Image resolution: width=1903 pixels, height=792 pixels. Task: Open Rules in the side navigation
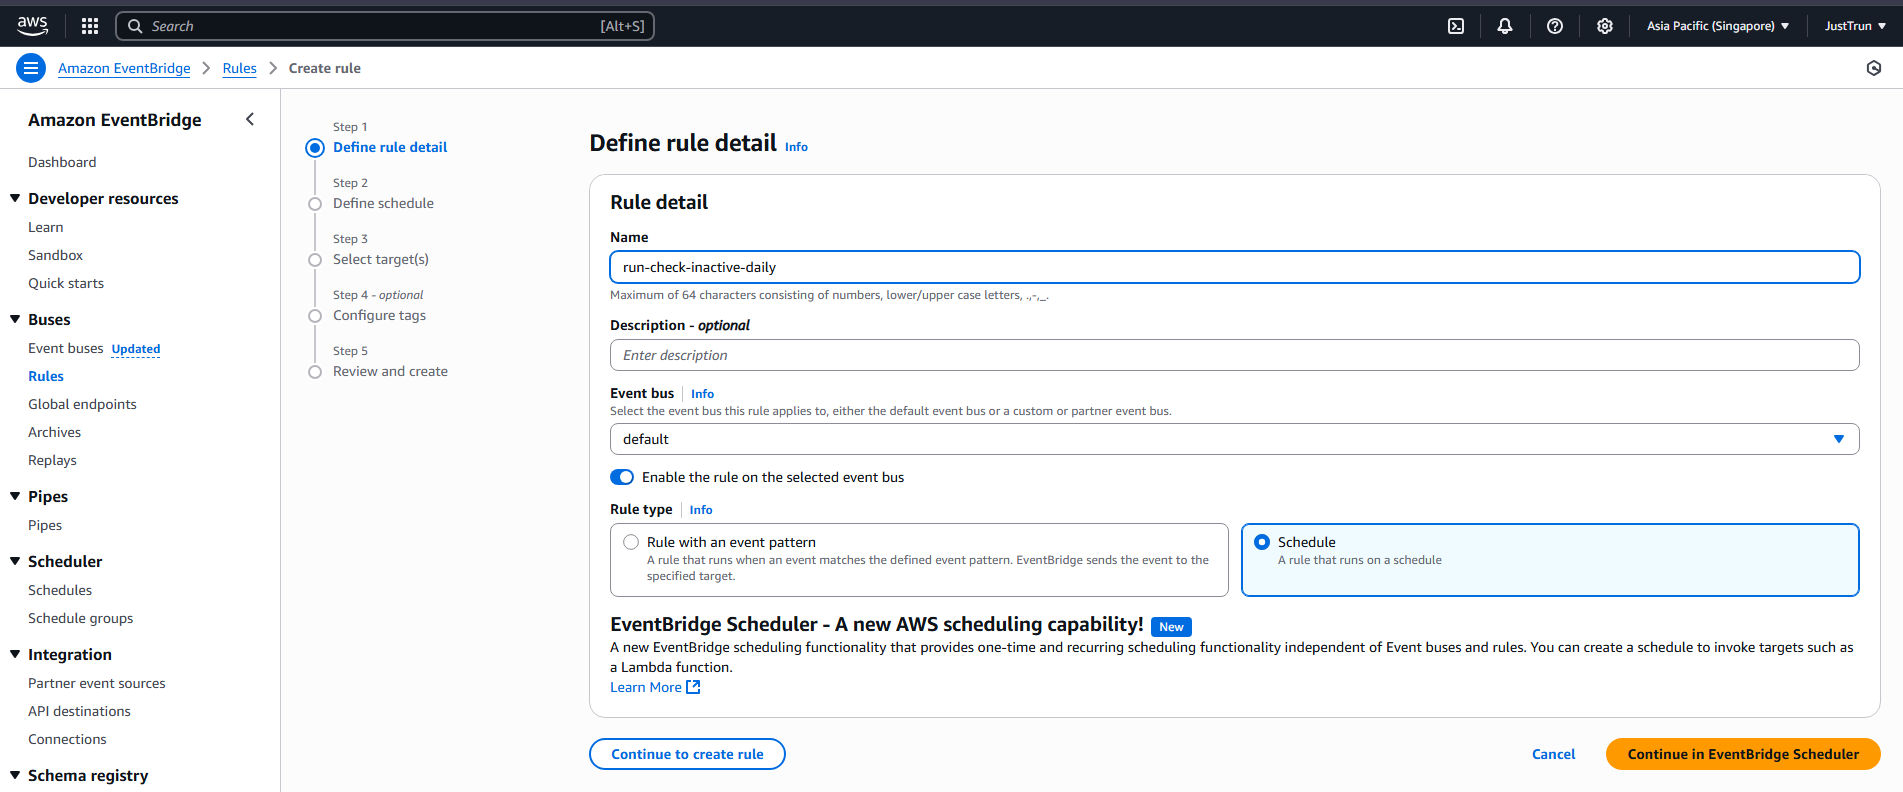tap(46, 376)
